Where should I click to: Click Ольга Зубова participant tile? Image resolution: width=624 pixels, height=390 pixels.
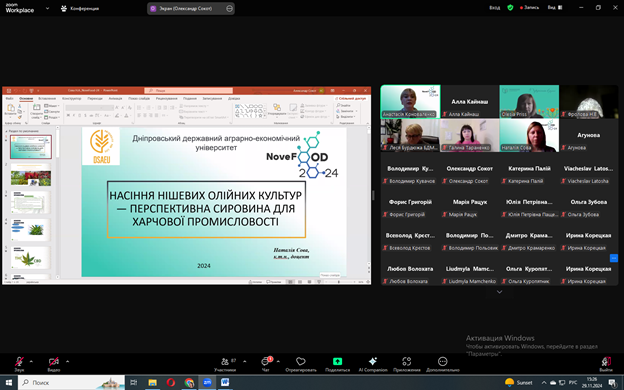click(589, 202)
